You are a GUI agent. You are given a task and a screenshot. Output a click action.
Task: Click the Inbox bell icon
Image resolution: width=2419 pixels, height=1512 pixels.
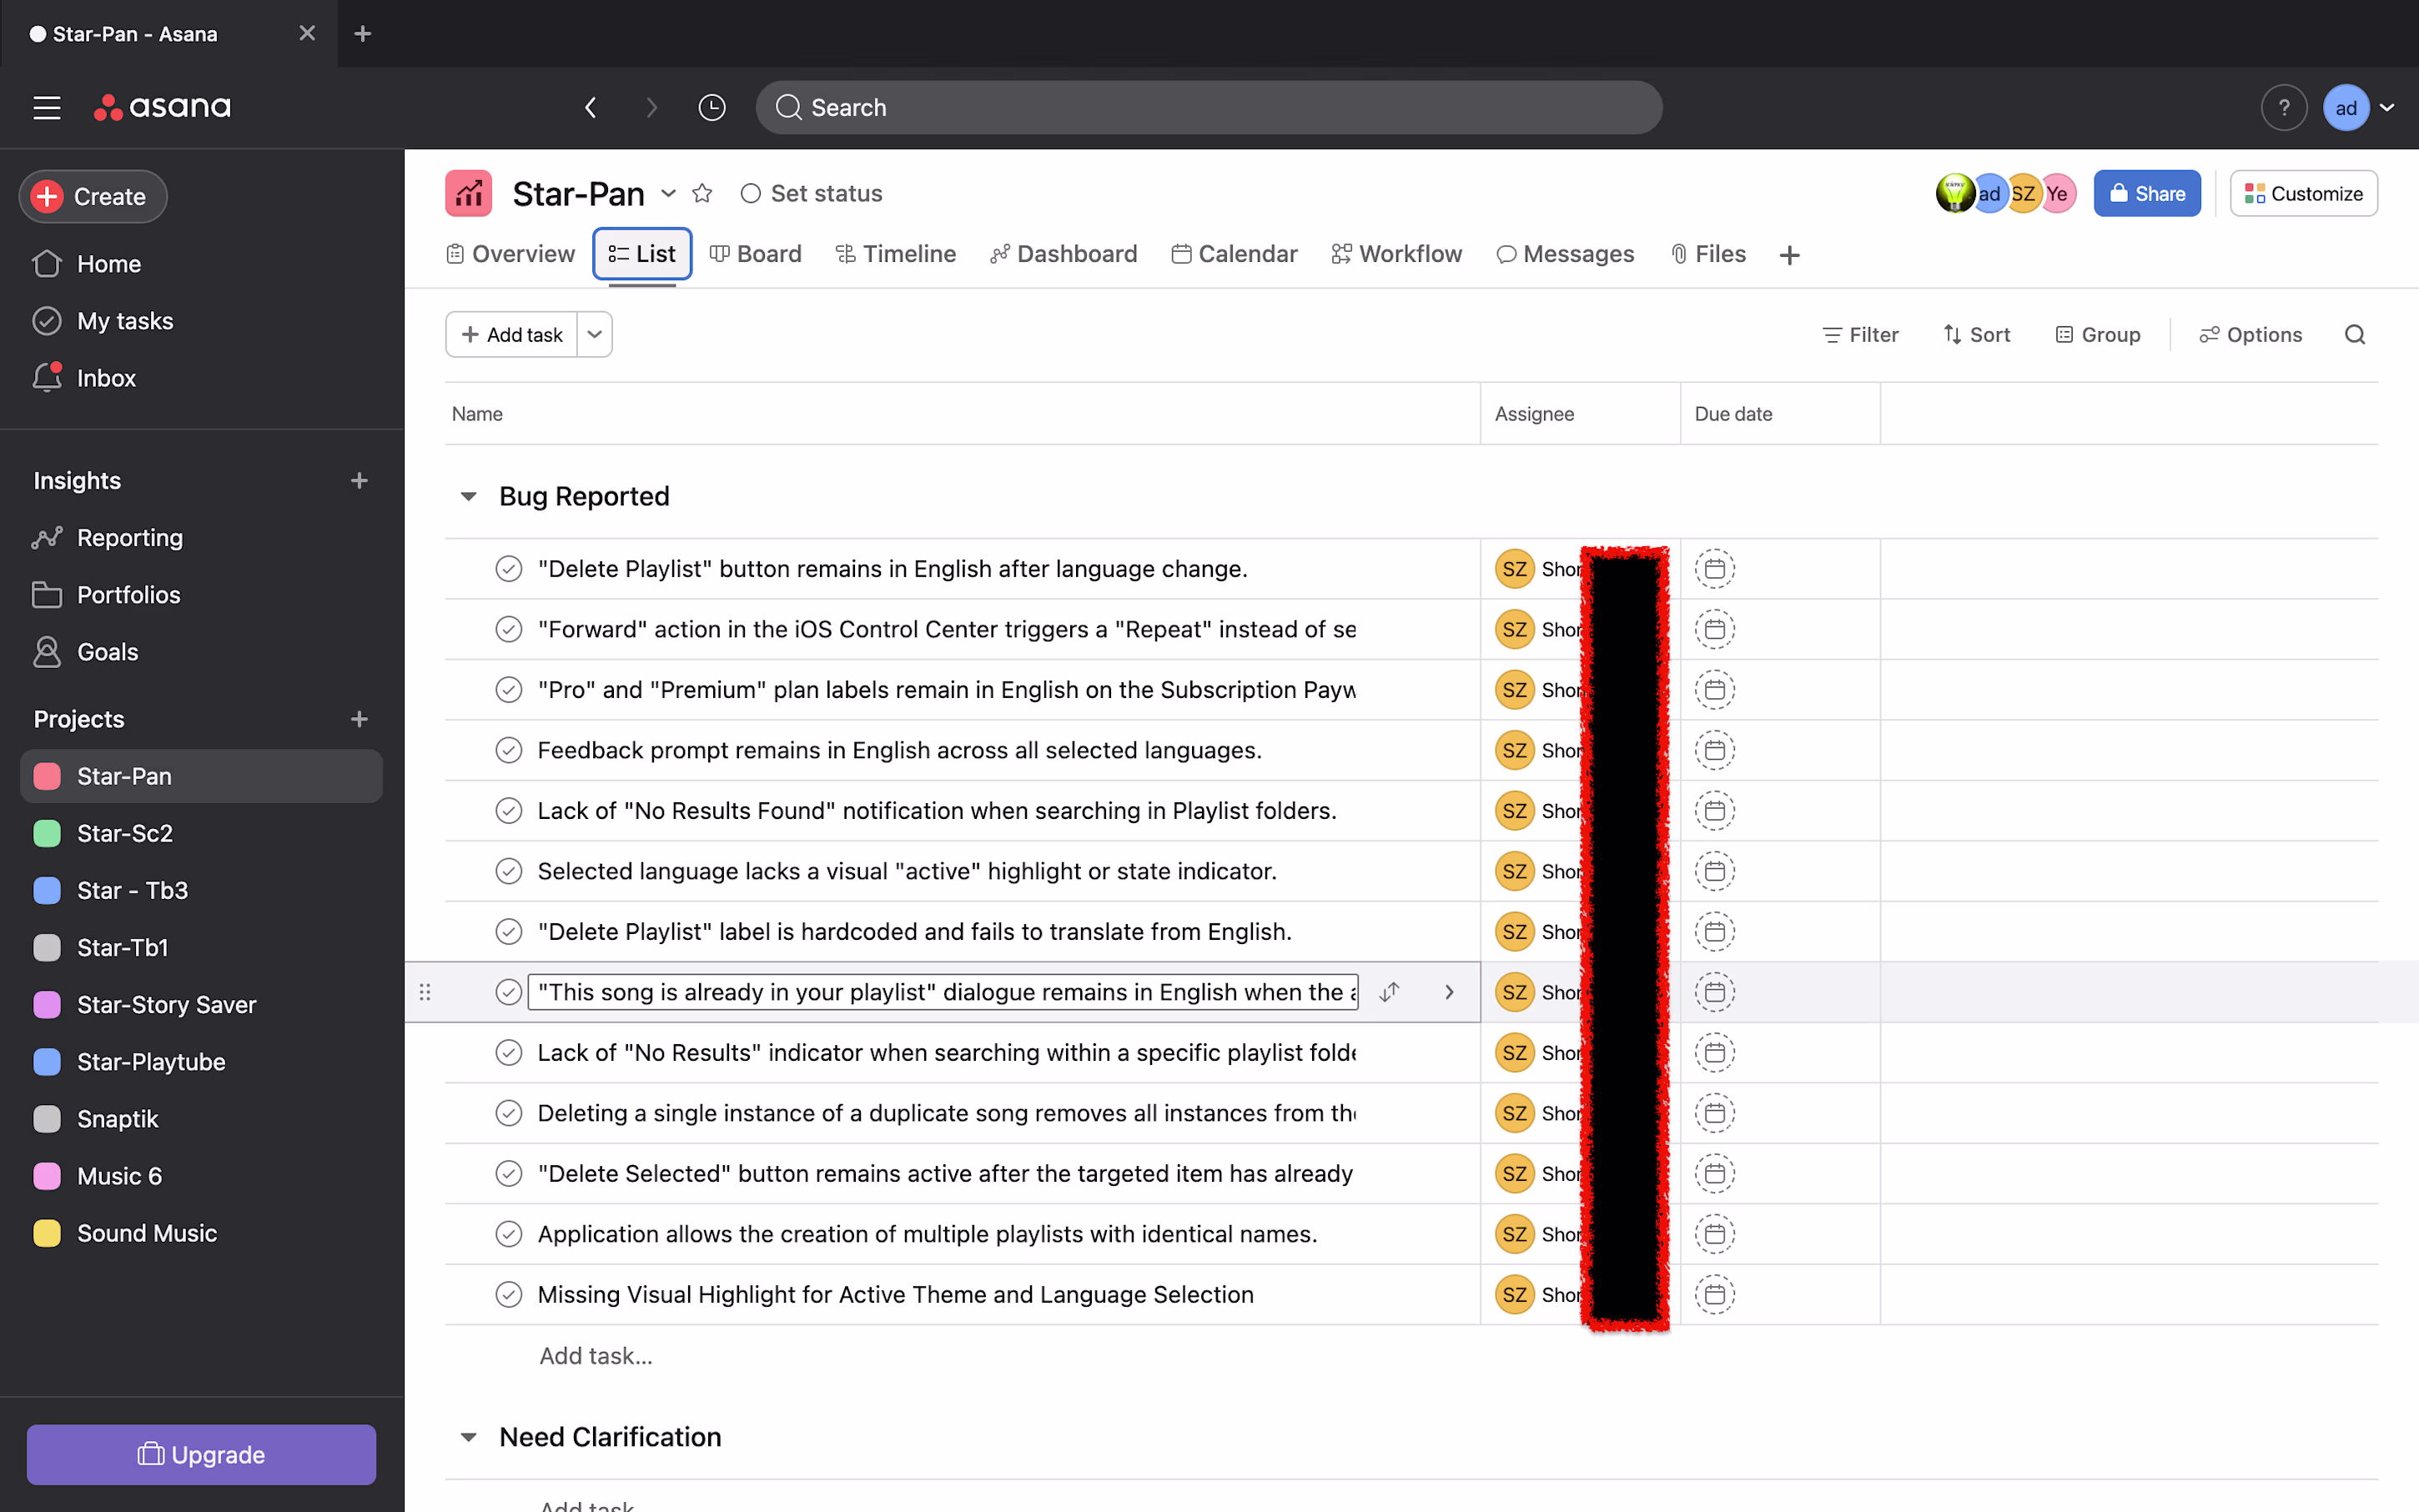[47, 378]
